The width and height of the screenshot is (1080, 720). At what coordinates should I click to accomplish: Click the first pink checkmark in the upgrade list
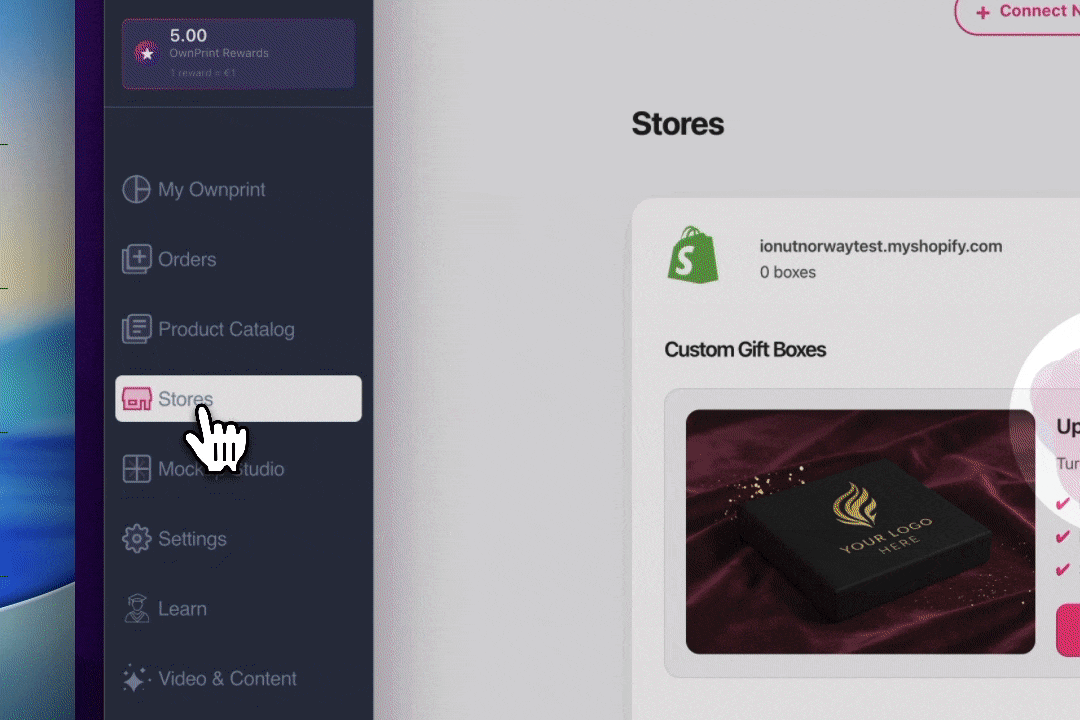click(1063, 503)
